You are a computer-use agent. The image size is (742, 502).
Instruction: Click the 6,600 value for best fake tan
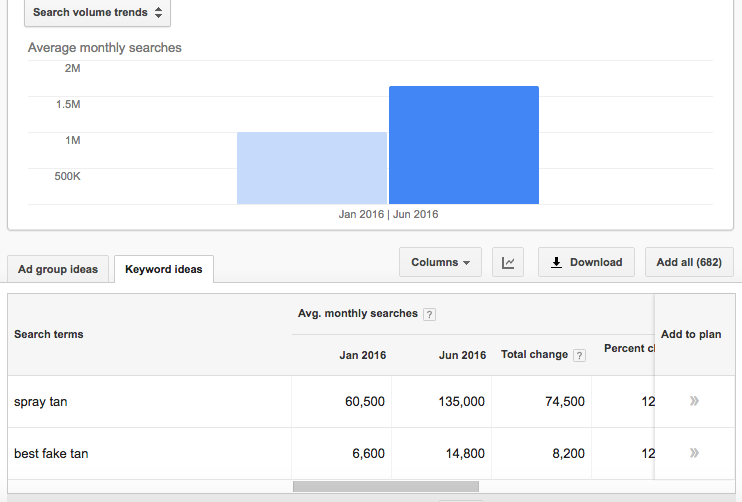pyautogui.click(x=368, y=454)
